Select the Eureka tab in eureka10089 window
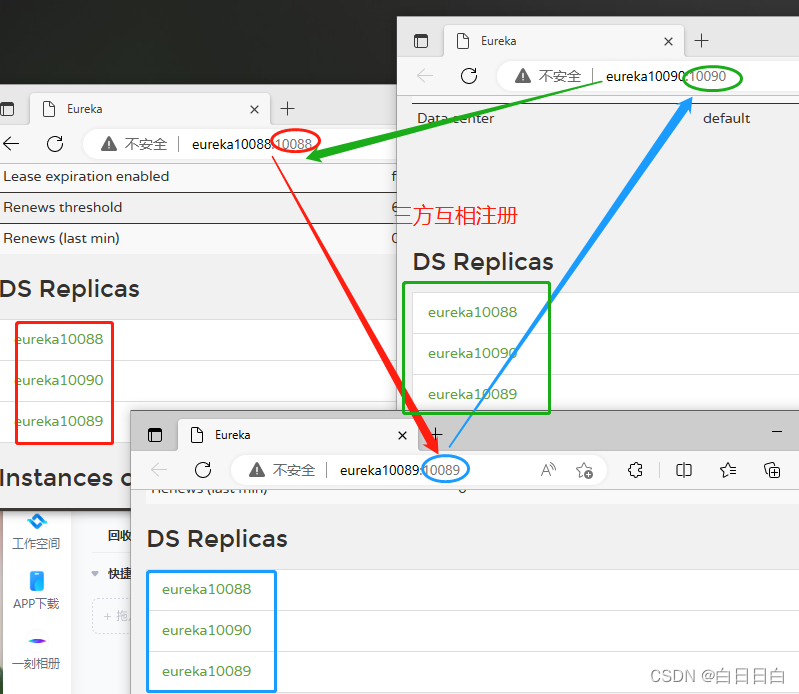The height and width of the screenshot is (694, 799). point(298,435)
